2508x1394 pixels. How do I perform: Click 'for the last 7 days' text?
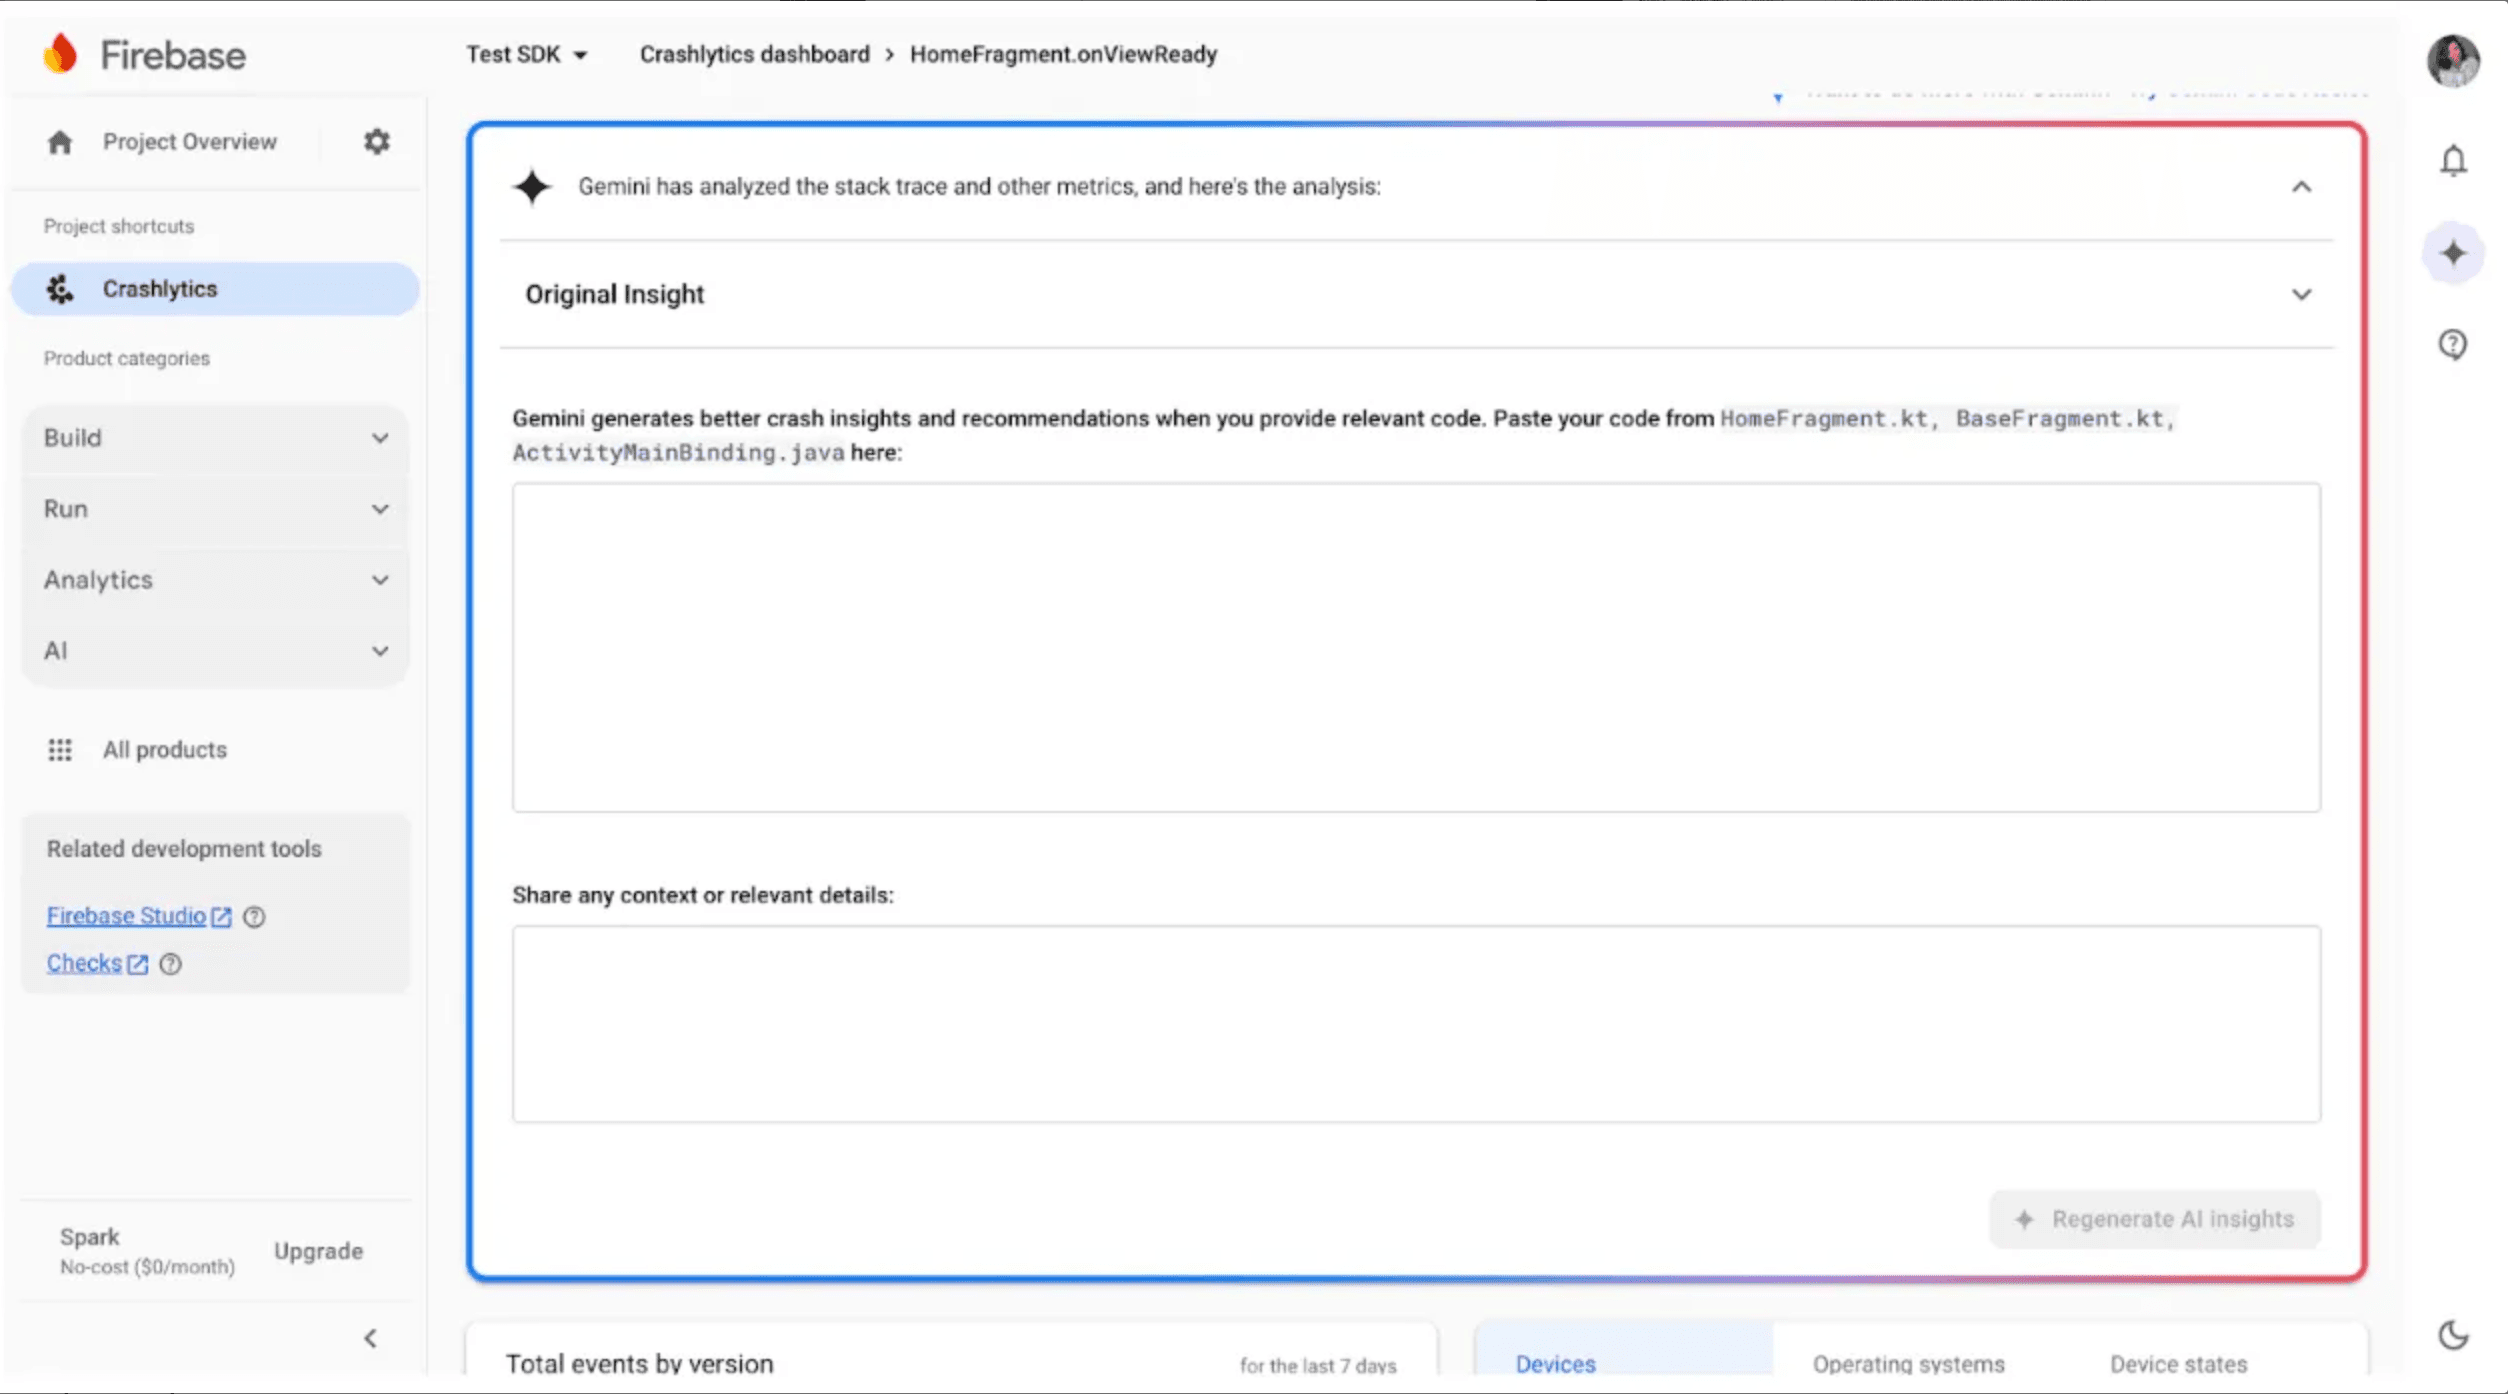click(x=1318, y=1366)
